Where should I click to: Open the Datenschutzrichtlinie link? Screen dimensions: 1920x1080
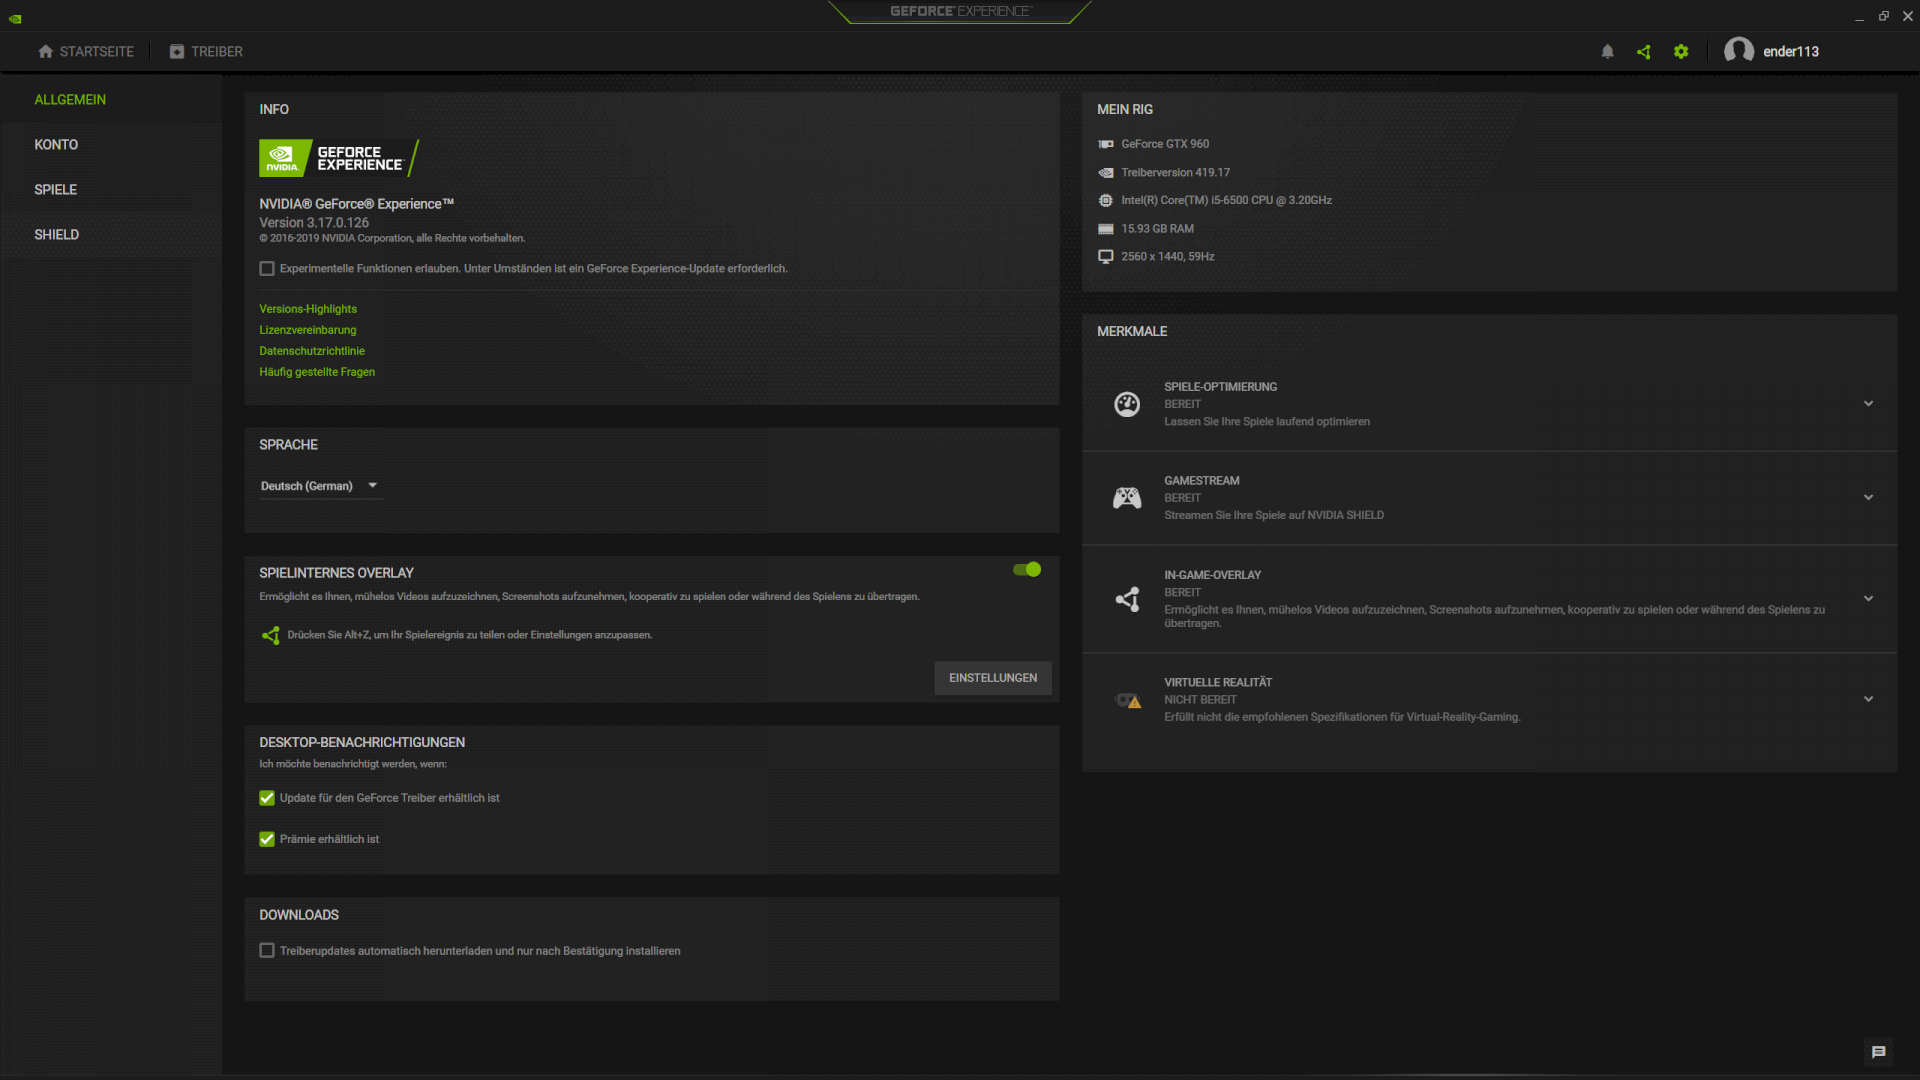(x=312, y=351)
